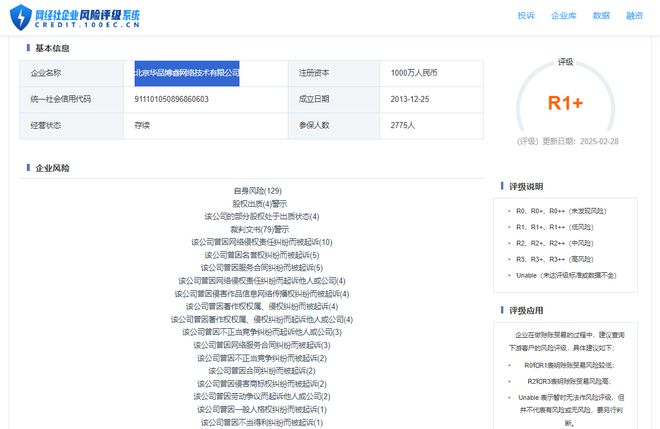Click the business status value 存续
This screenshot has width=660, height=429.
click(x=142, y=125)
